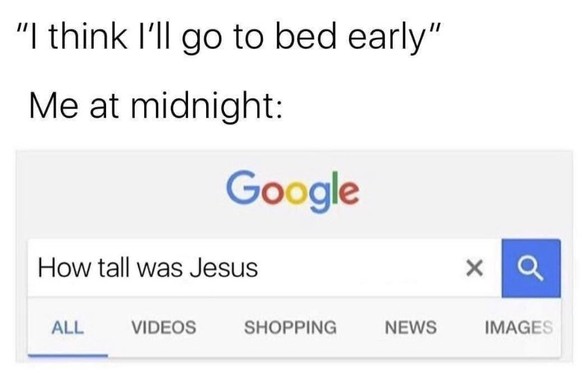This screenshot has width=582, height=373.
Task: Clear the search query with the X
Action: pyautogui.click(x=474, y=268)
